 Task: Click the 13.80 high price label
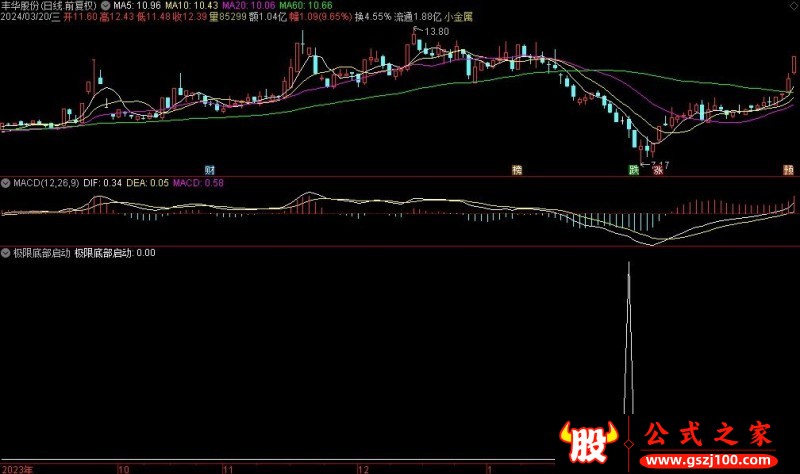(436, 32)
